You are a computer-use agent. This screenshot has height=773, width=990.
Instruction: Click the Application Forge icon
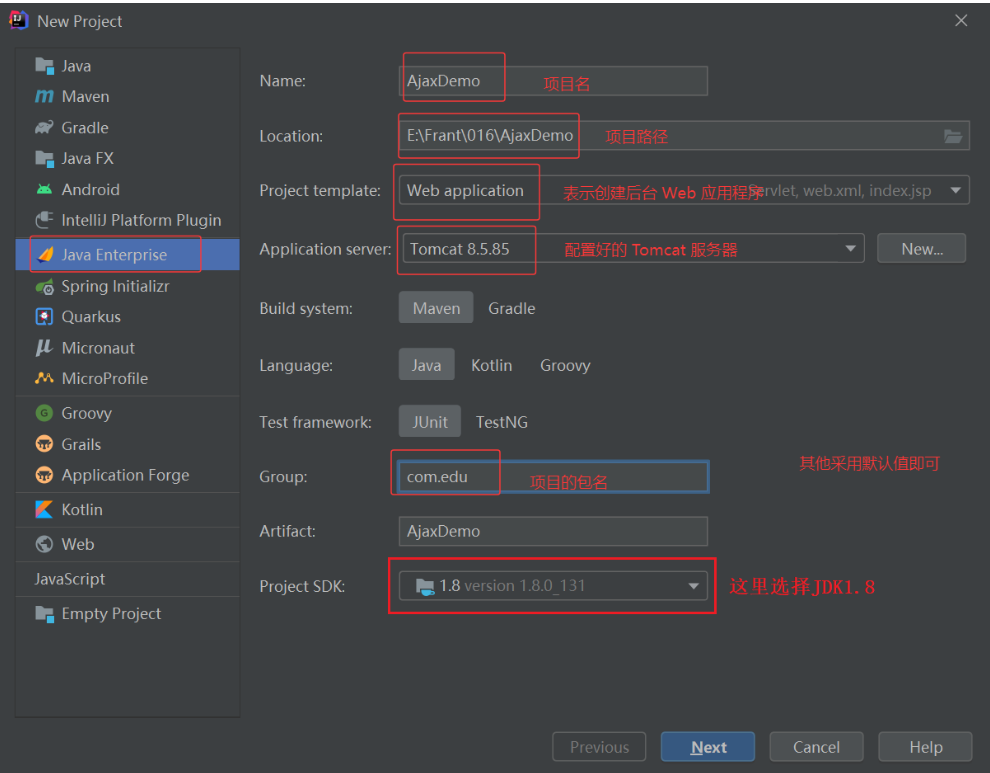click(x=44, y=475)
